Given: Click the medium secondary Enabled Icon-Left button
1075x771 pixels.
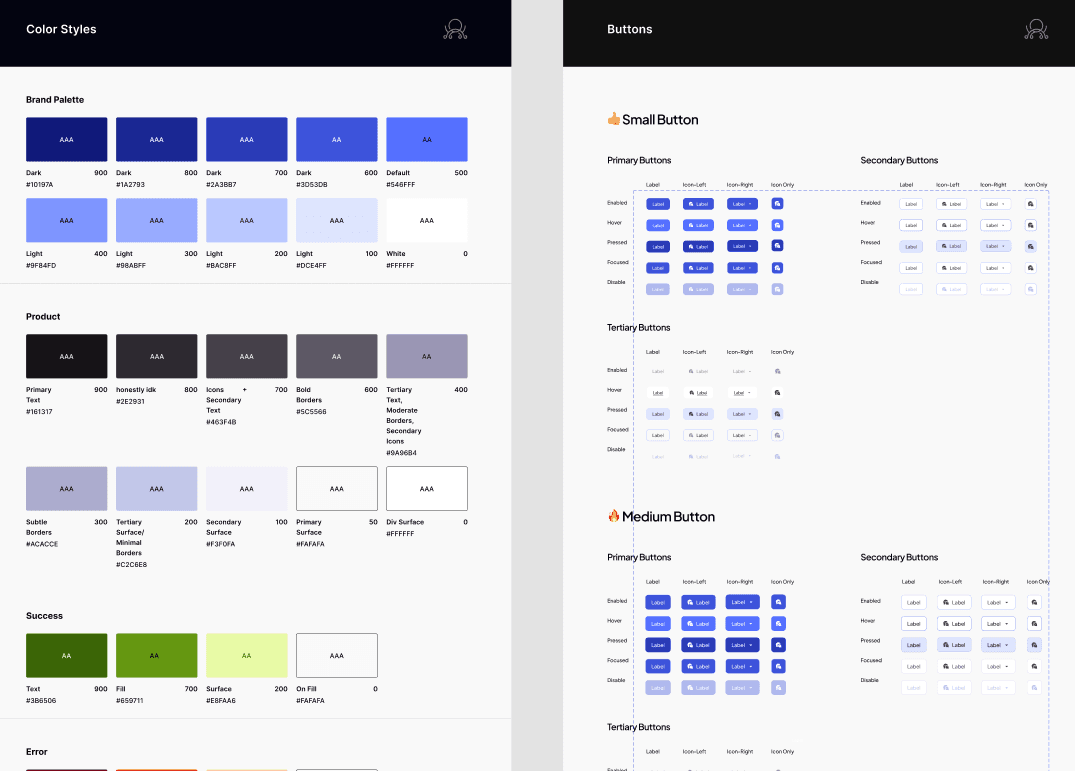Looking at the screenshot, I should (x=954, y=602).
